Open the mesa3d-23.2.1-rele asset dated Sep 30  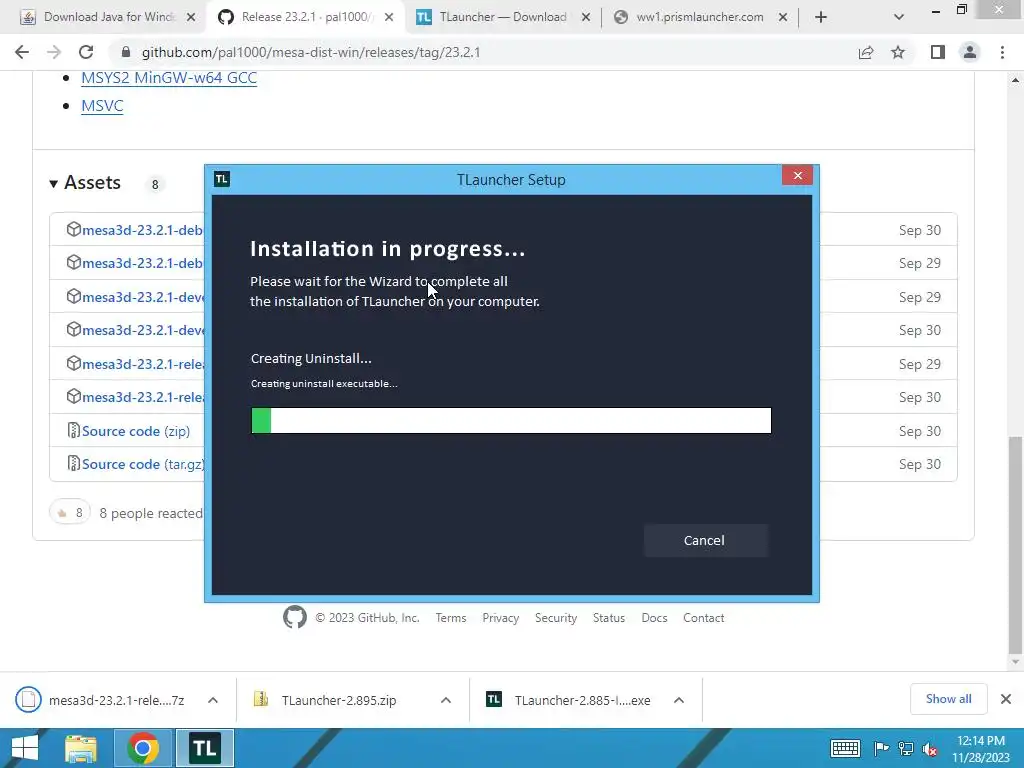(x=143, y=397)
